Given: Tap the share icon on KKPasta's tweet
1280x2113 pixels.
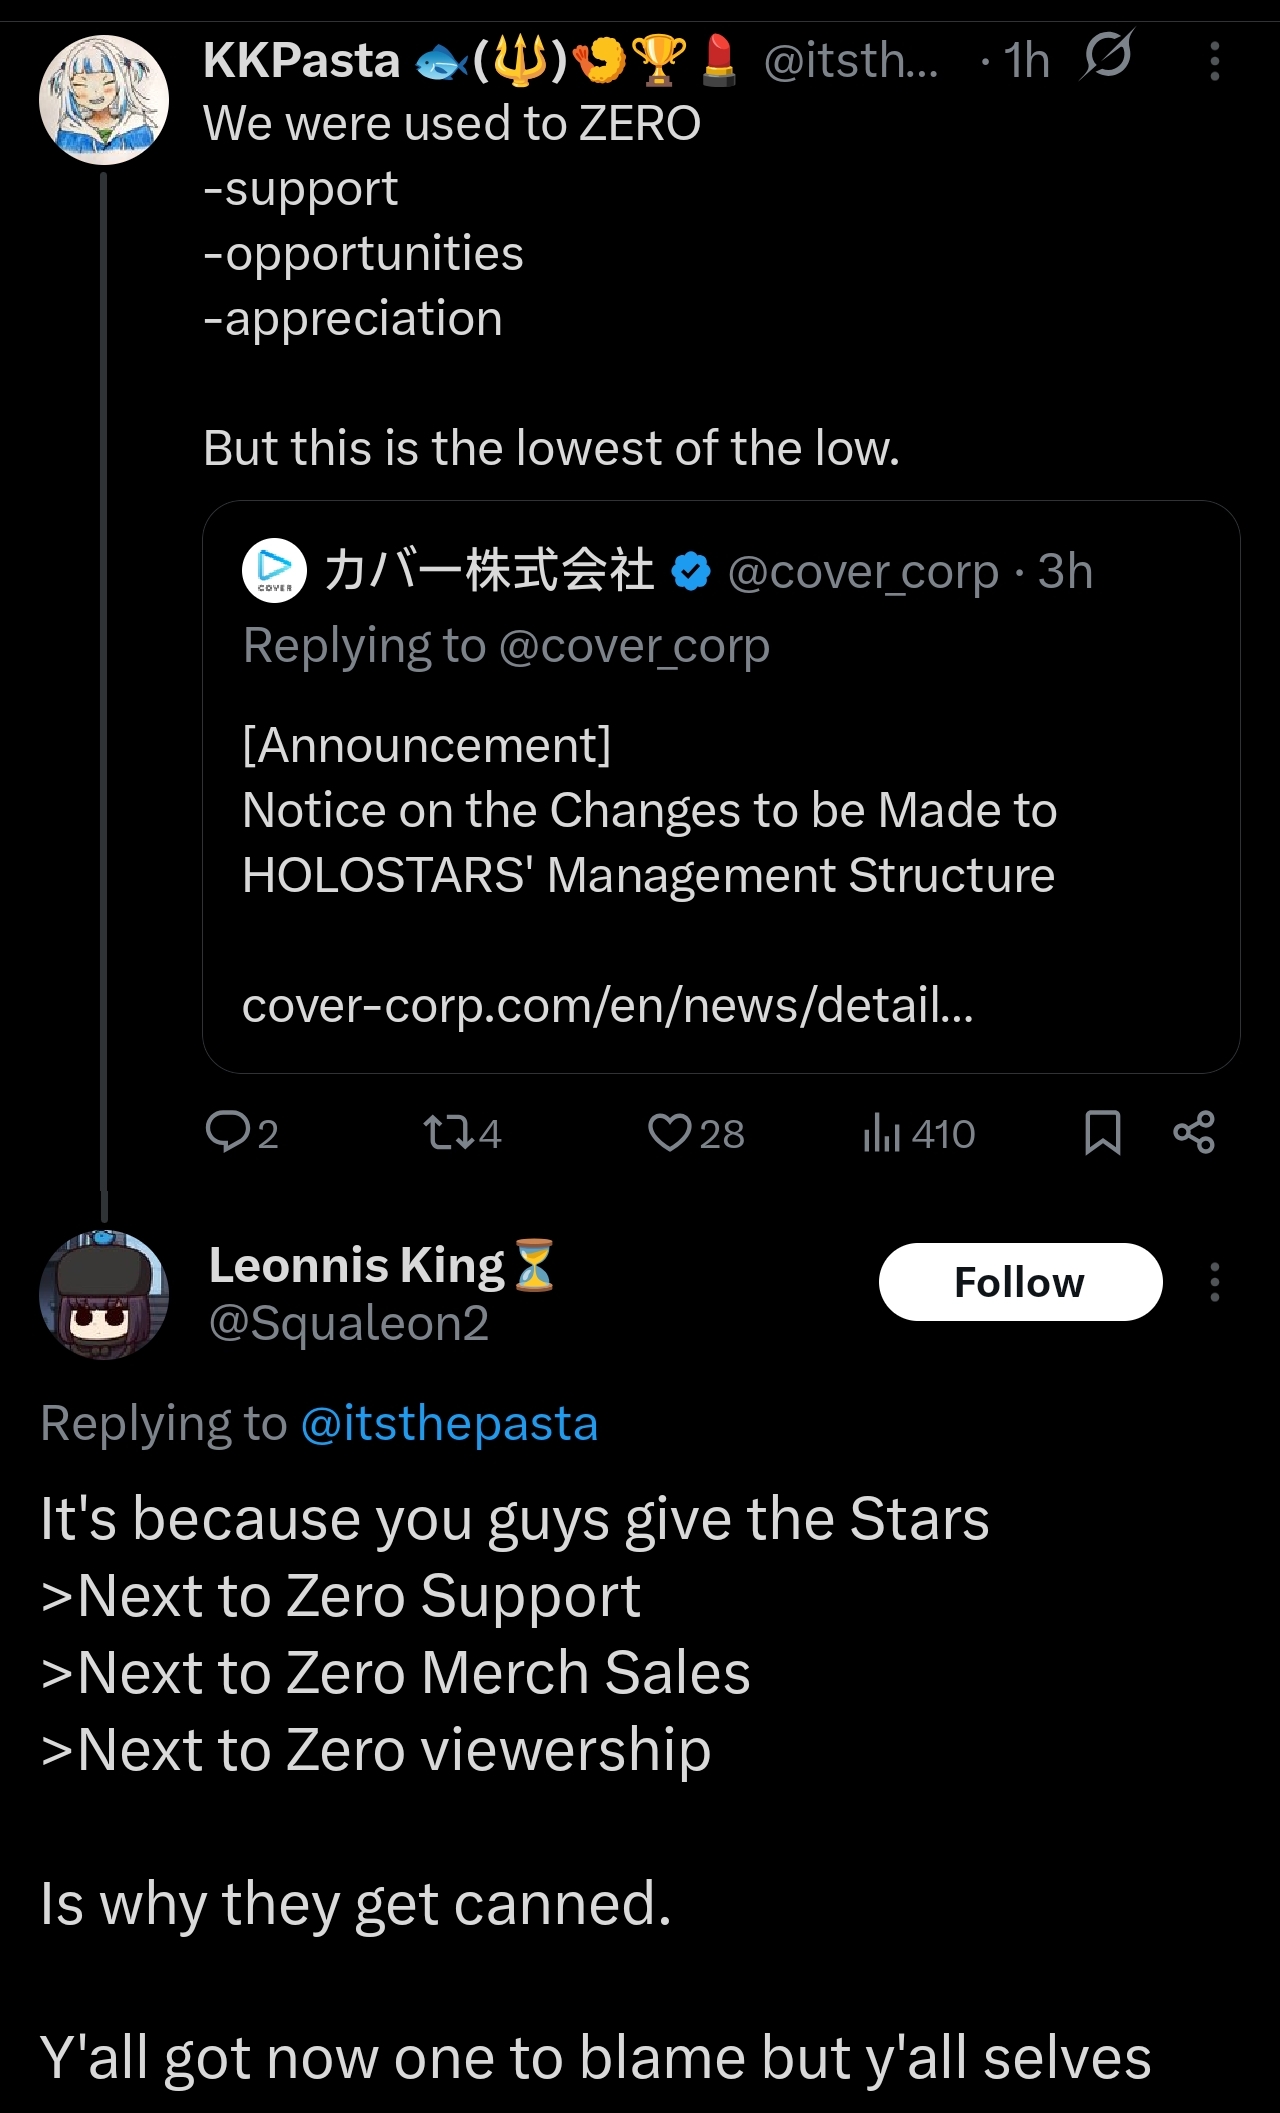Looking at the screenshot, I should [x=1193, y=1133].
